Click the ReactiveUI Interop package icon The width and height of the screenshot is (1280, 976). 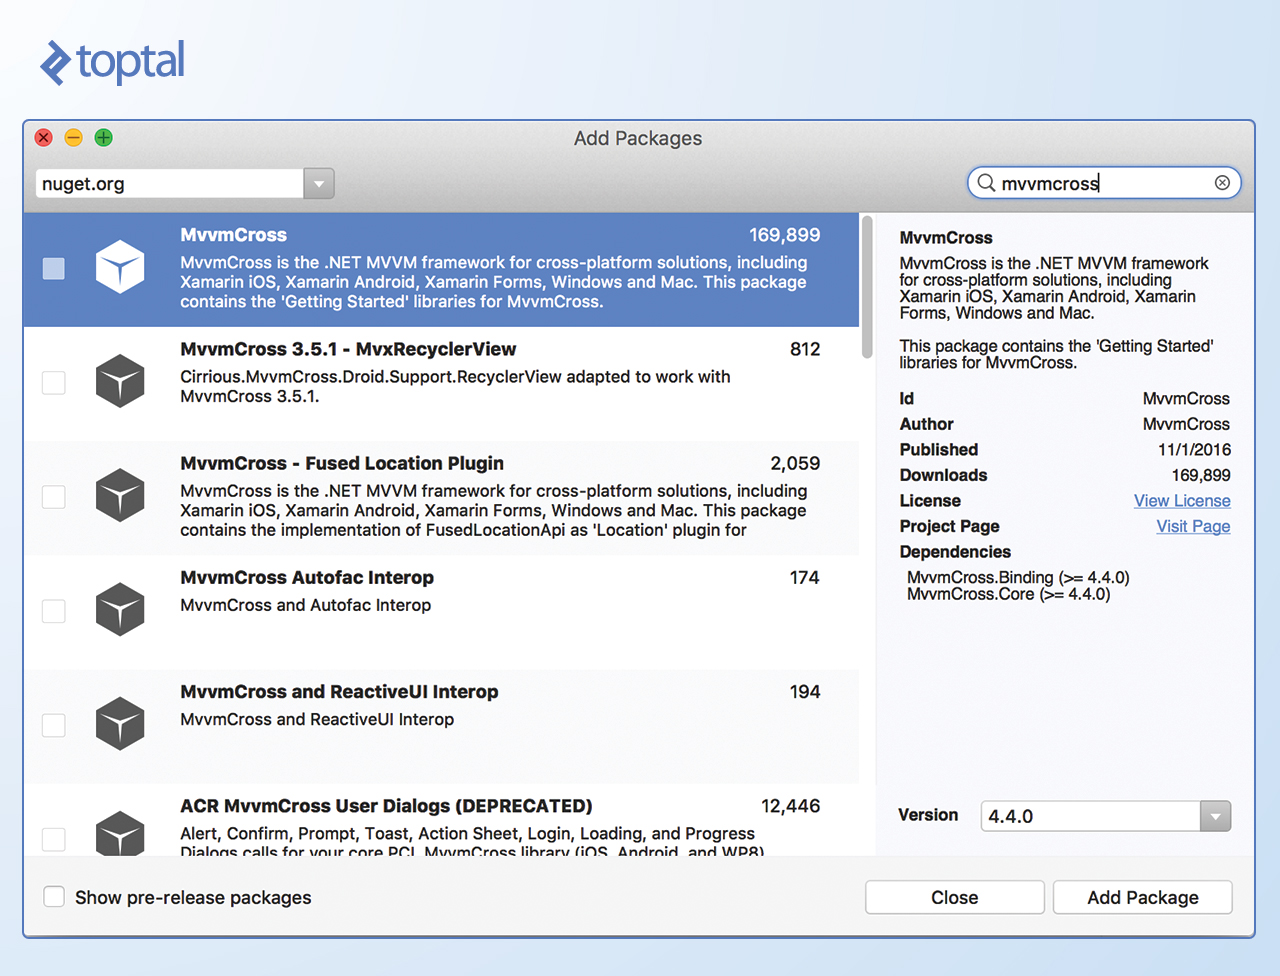[120, 724]
